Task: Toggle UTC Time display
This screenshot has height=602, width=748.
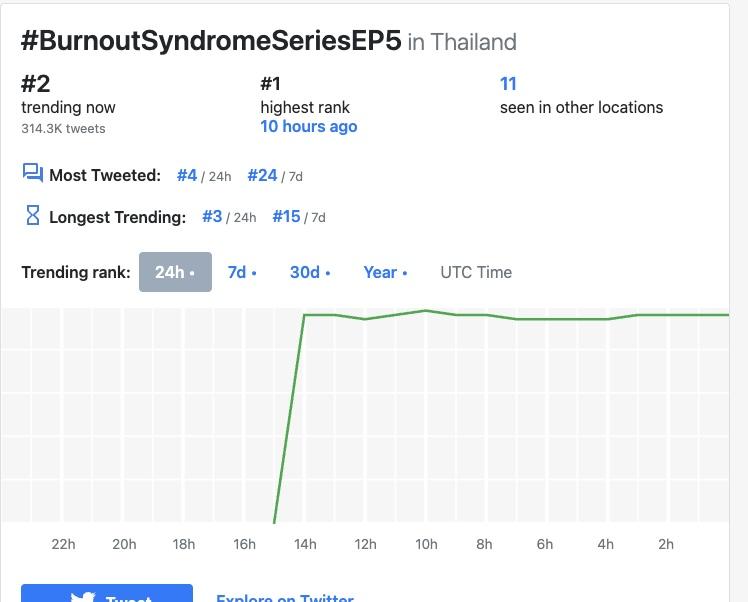Action: pyautogui.click(x=476, y=272)
